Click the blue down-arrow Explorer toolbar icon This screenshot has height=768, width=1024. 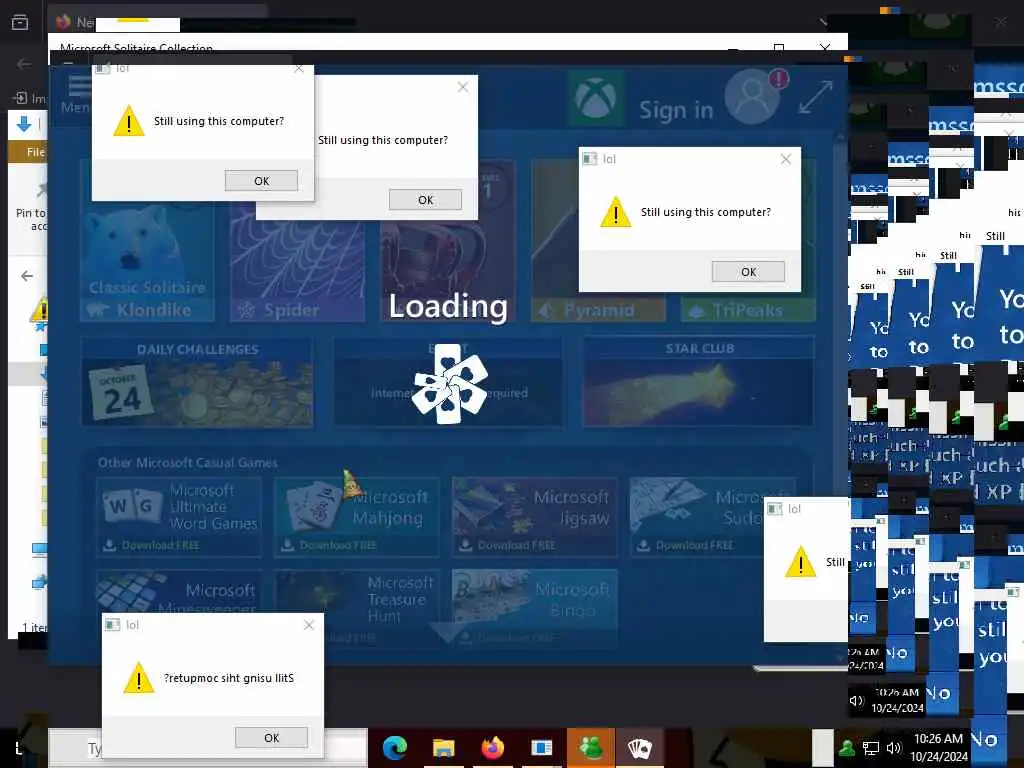tap(24, 123)
